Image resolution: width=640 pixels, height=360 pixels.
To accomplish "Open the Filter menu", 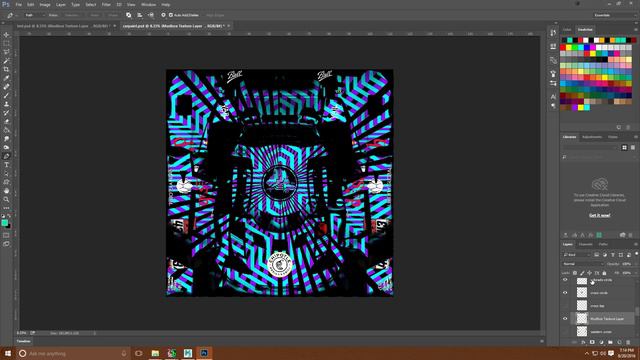I will tap(106, 4).
